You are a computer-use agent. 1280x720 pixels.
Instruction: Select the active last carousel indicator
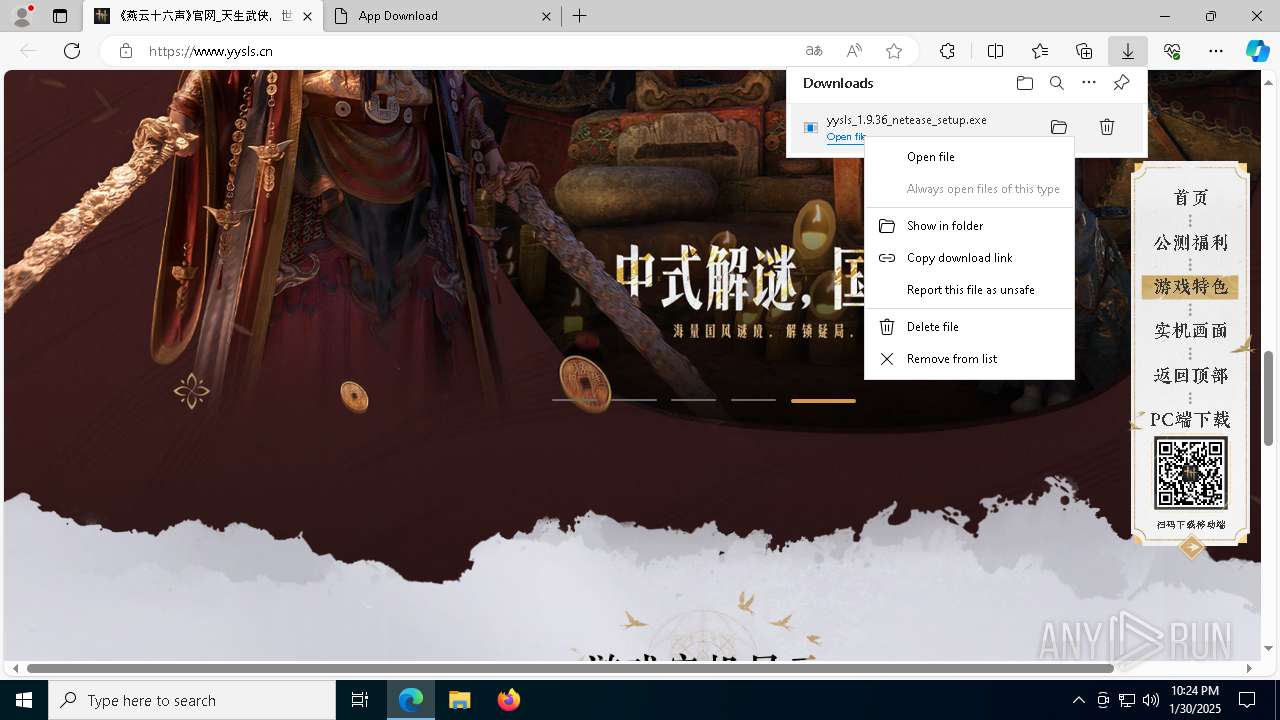pos(823,400)
